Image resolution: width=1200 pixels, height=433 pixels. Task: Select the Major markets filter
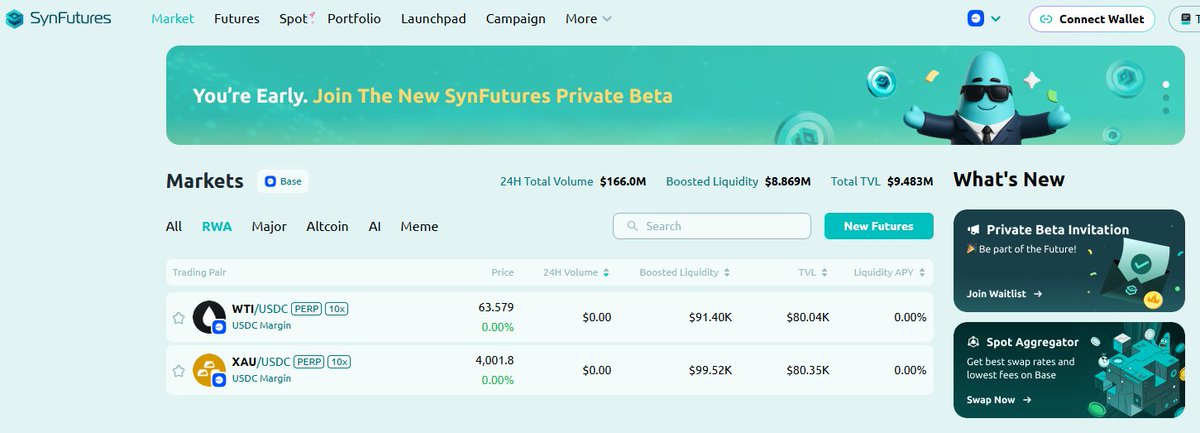click(x=269, y=227)
